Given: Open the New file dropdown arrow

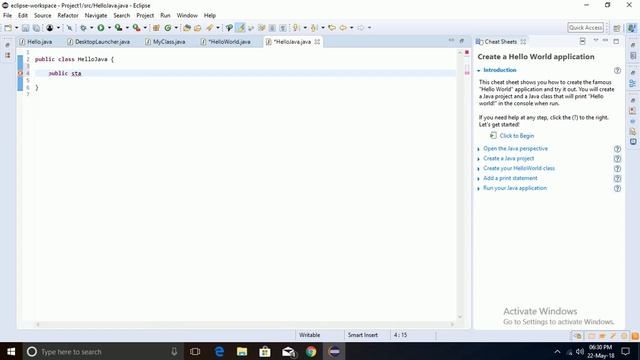Looking at the screenshot, I should pos(17,28).
